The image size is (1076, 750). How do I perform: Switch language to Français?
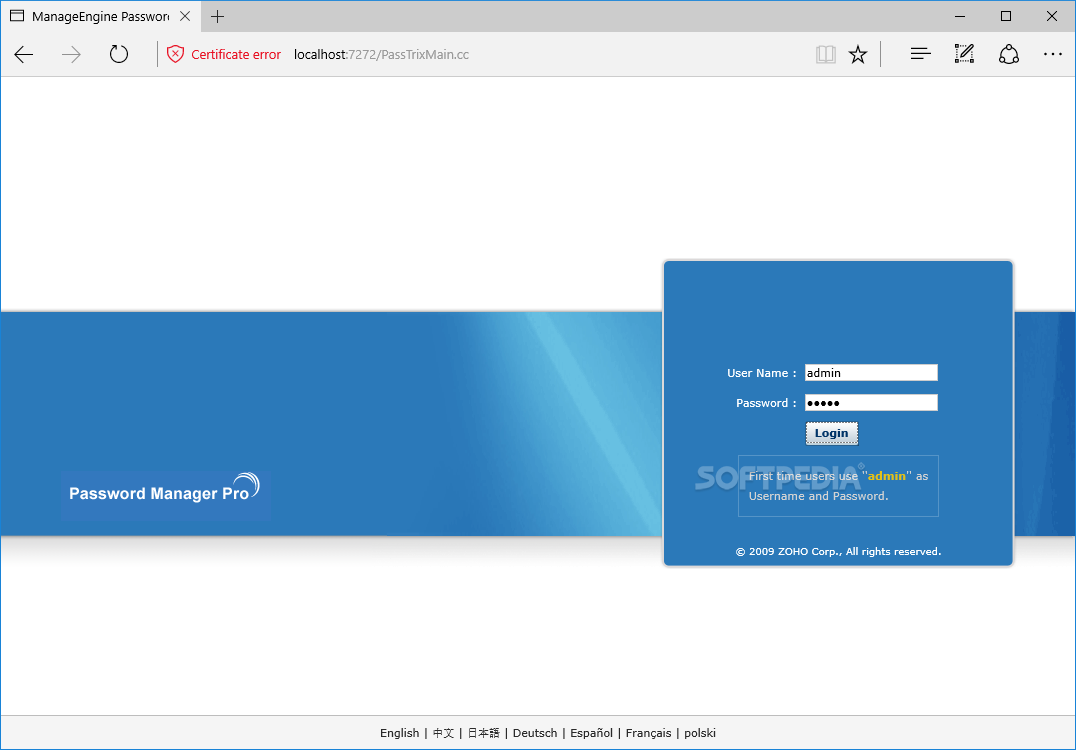(648, 733)
